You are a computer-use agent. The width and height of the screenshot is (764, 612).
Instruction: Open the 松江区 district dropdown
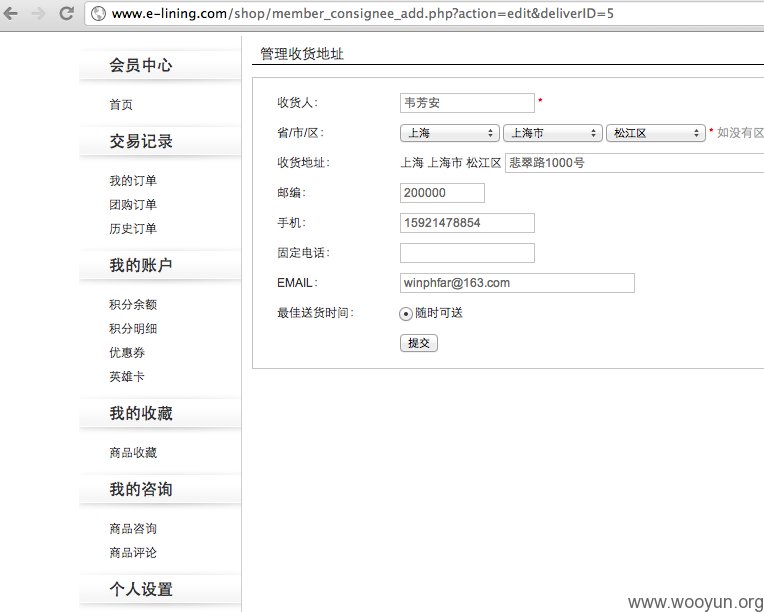[x=656, y=133]
